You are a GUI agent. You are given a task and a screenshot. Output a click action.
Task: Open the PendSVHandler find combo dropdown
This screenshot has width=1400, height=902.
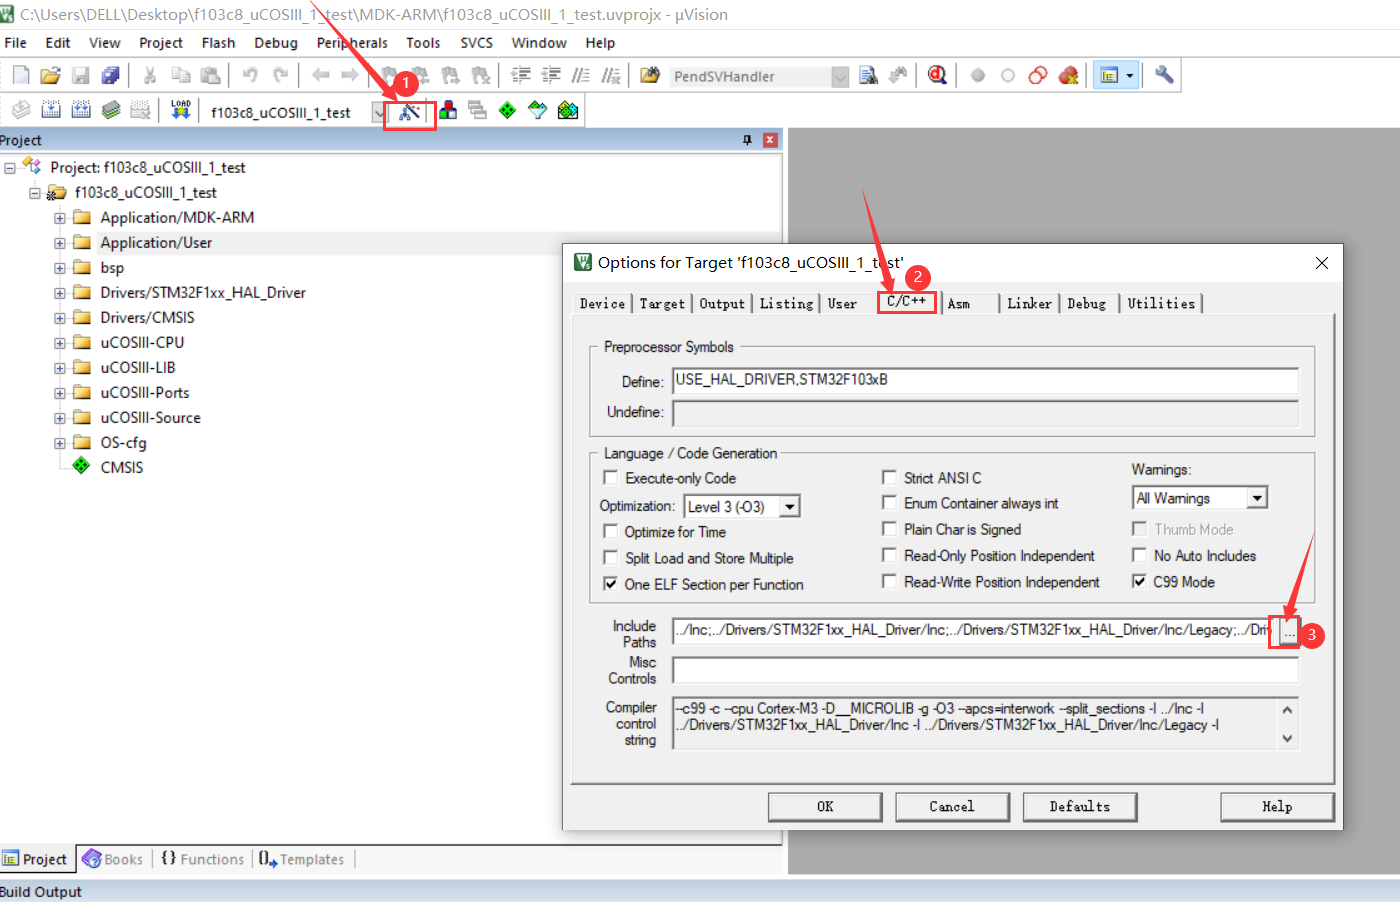(840, 77)
